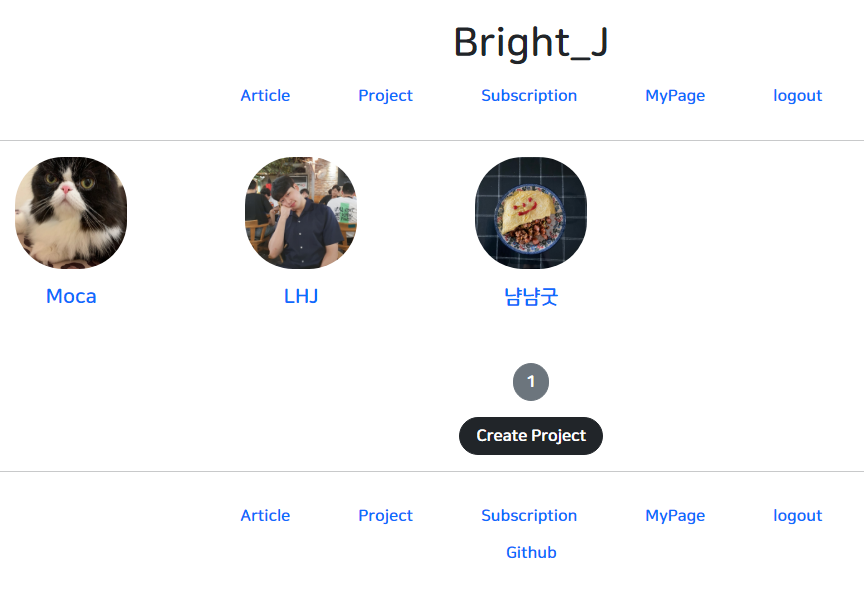Open the Subscription link in the footer
864x601 pixels.
click(529, 515)
